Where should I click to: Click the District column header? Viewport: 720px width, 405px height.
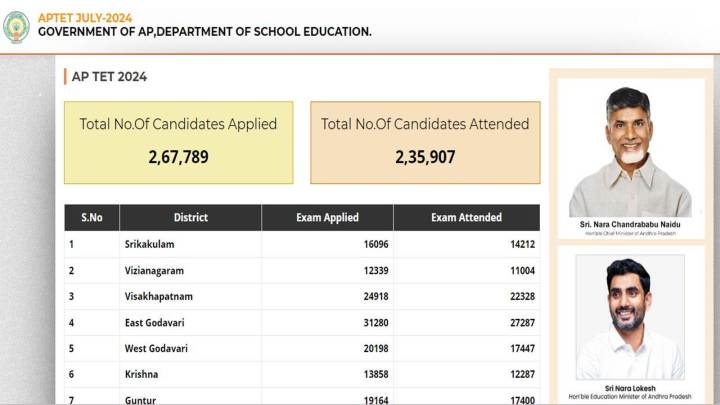pyautogui.click(x=191, y=218)
